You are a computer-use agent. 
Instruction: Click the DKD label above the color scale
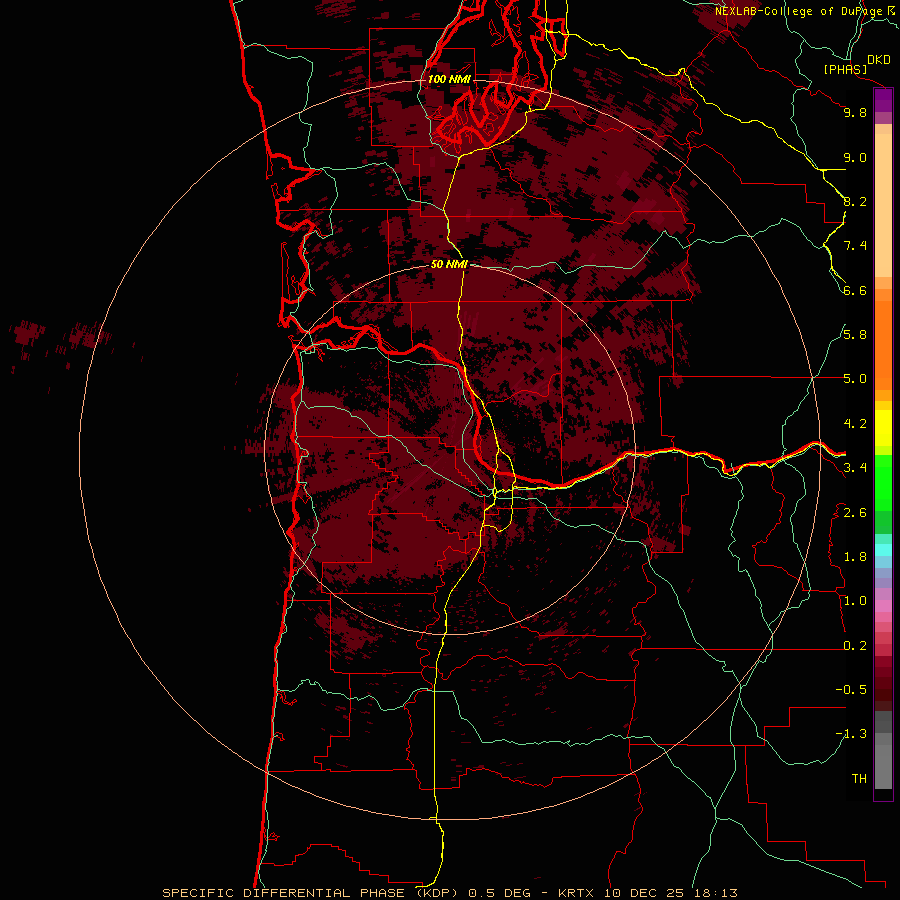coord(879,59)
